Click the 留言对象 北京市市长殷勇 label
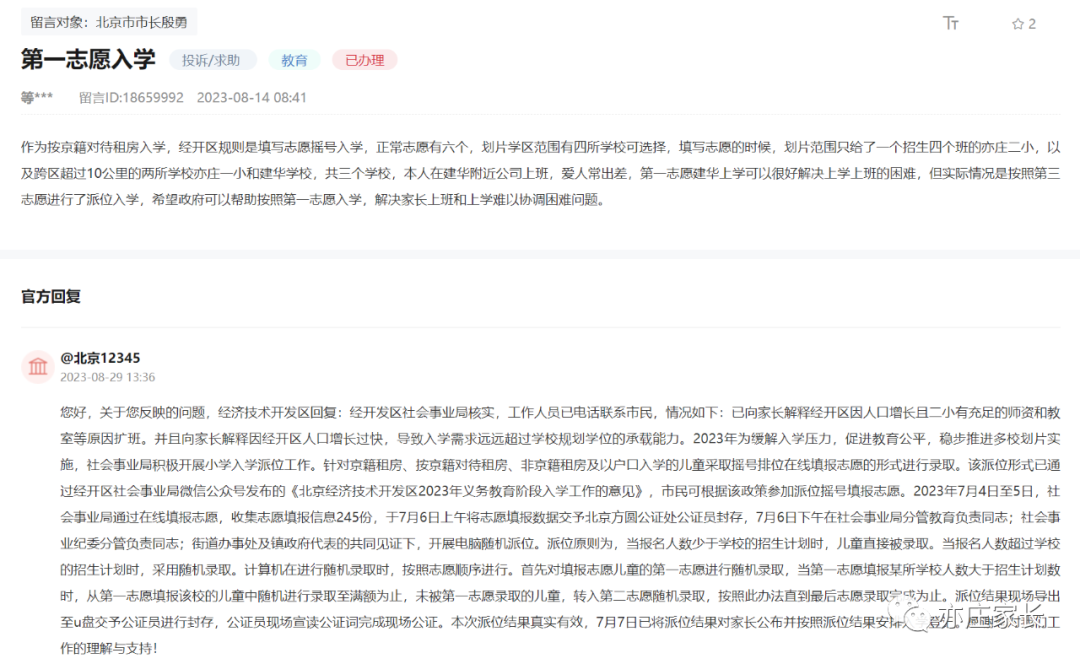 pos(109,22)
